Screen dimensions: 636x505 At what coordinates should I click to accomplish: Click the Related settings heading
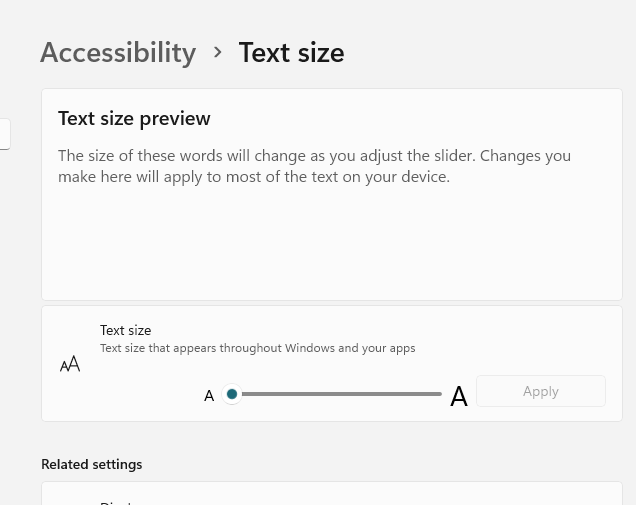point(92,464)
